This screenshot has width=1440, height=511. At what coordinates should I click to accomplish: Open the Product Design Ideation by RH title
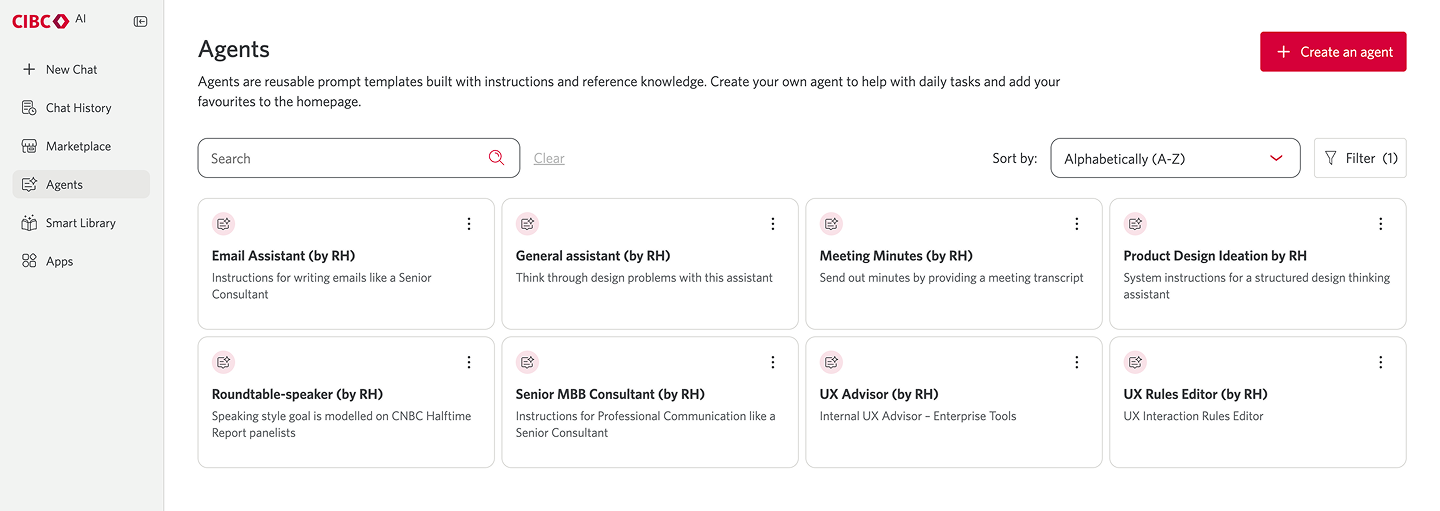point(1215,256)
